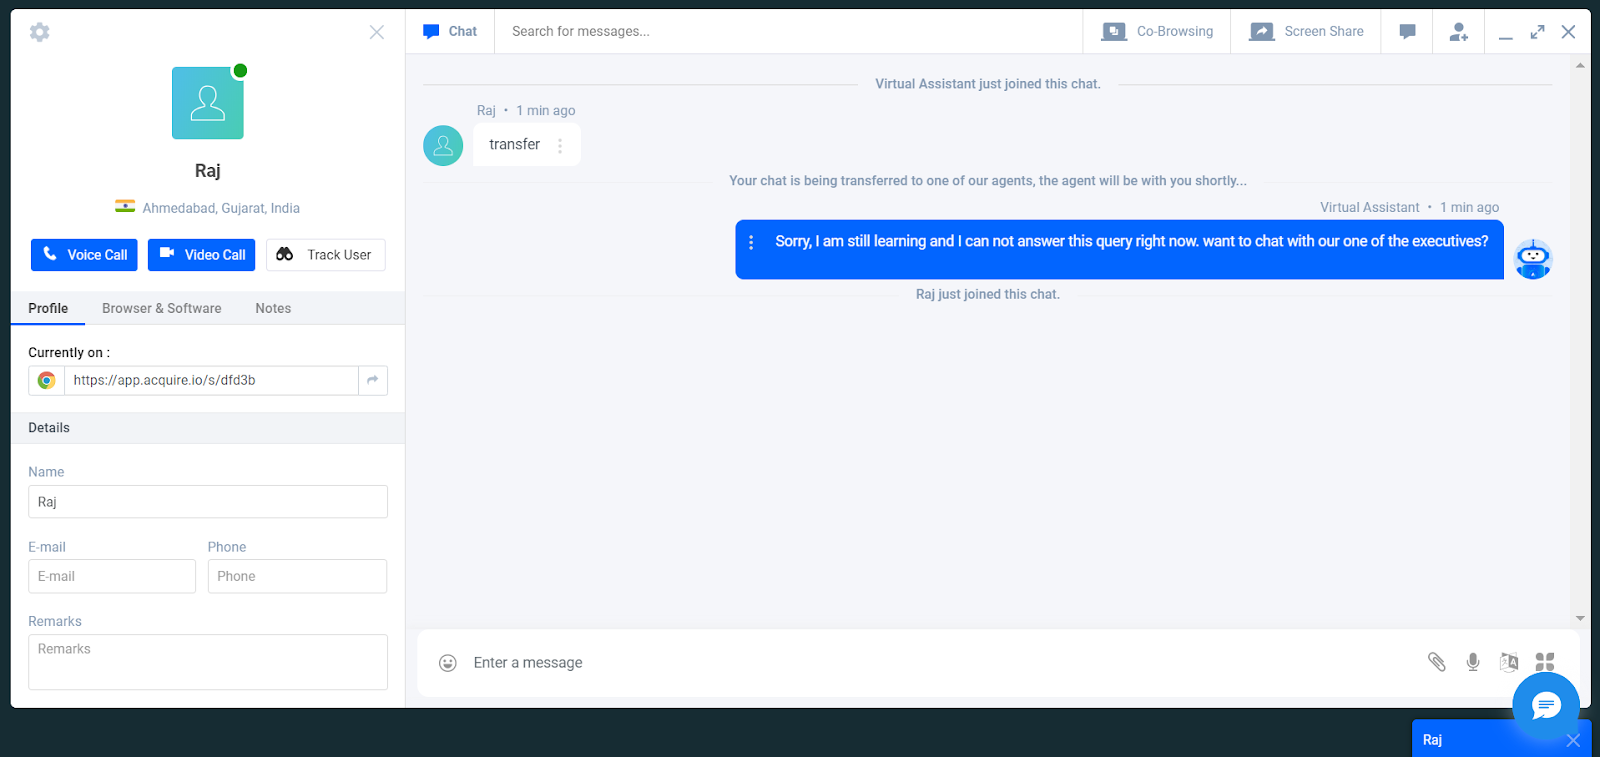Launch Co-Browsing session

(1157, 32)
